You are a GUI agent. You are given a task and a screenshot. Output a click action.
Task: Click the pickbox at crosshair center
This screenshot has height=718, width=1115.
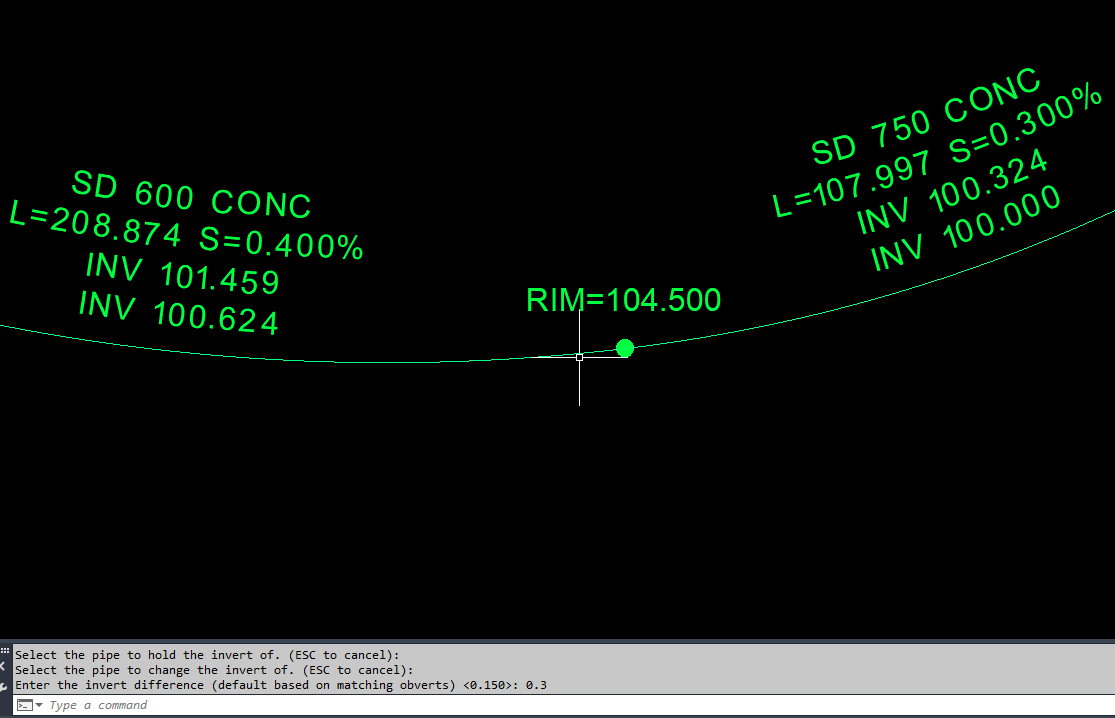coord(580,358)
